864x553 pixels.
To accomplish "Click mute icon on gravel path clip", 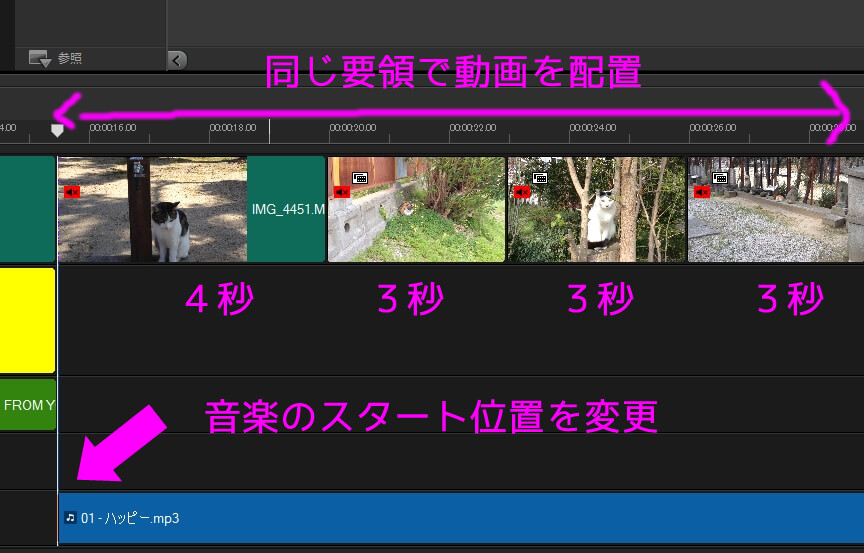I will pos(702,192).
